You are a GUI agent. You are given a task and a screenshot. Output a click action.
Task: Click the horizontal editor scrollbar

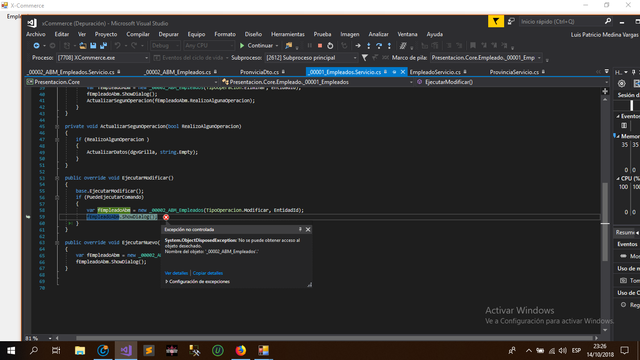coord(334,338)
